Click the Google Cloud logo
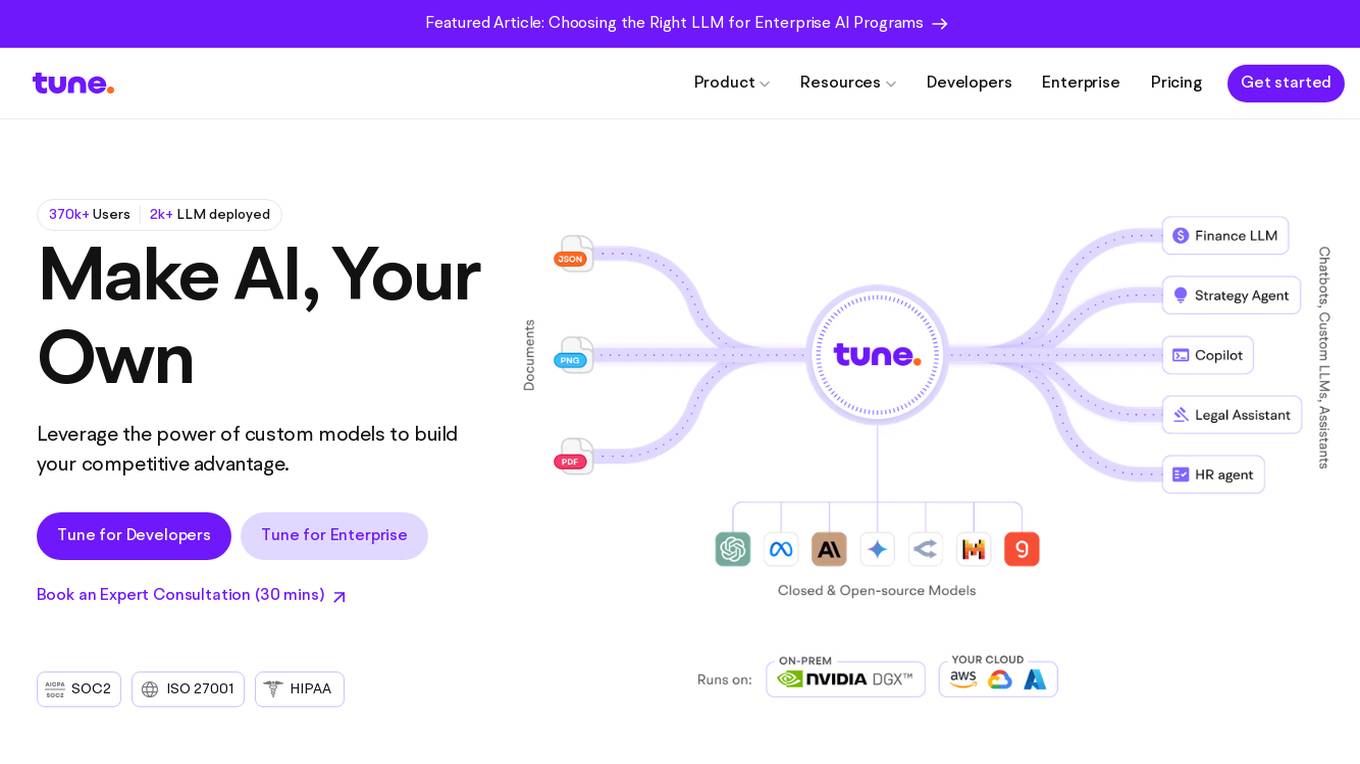This screenshot has width=1360, height=764. coord(1000,680)
